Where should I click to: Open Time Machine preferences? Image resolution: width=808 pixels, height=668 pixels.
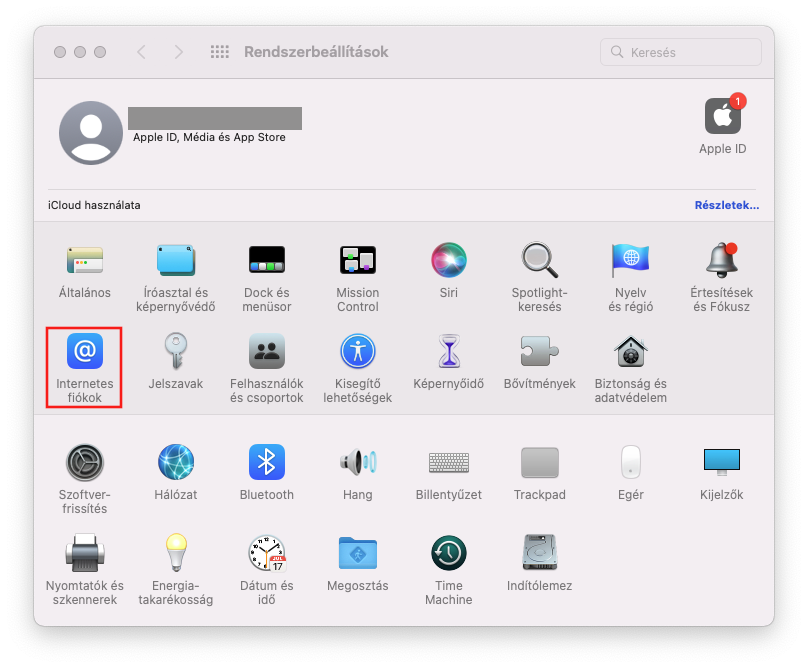coord(449,553)
